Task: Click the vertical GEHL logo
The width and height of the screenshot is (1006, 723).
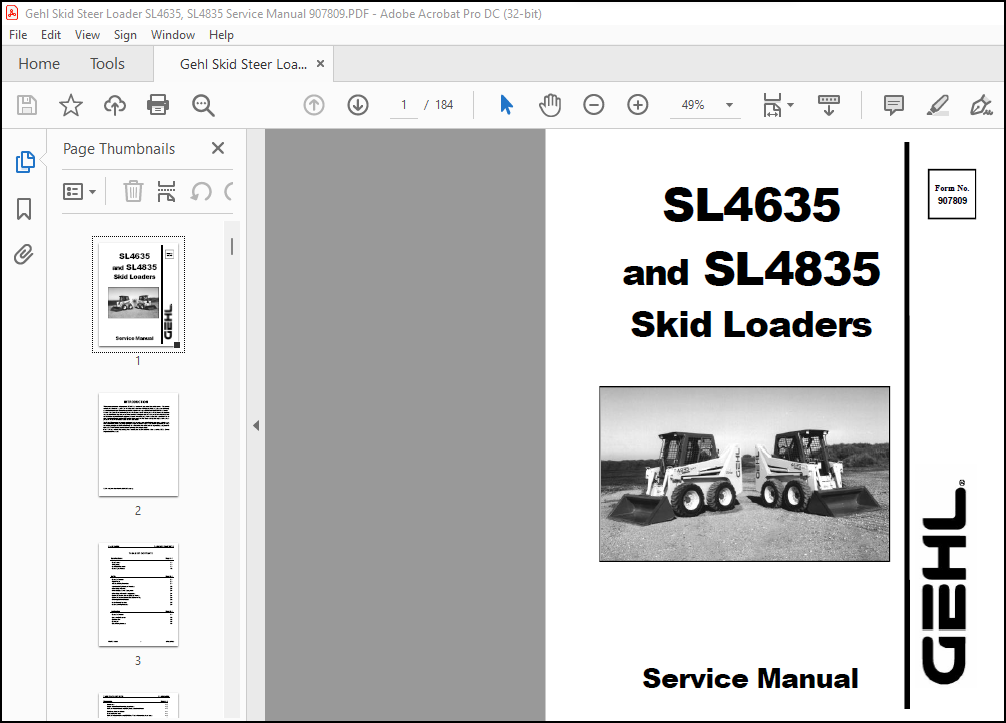Action: (x=944, y=584)
